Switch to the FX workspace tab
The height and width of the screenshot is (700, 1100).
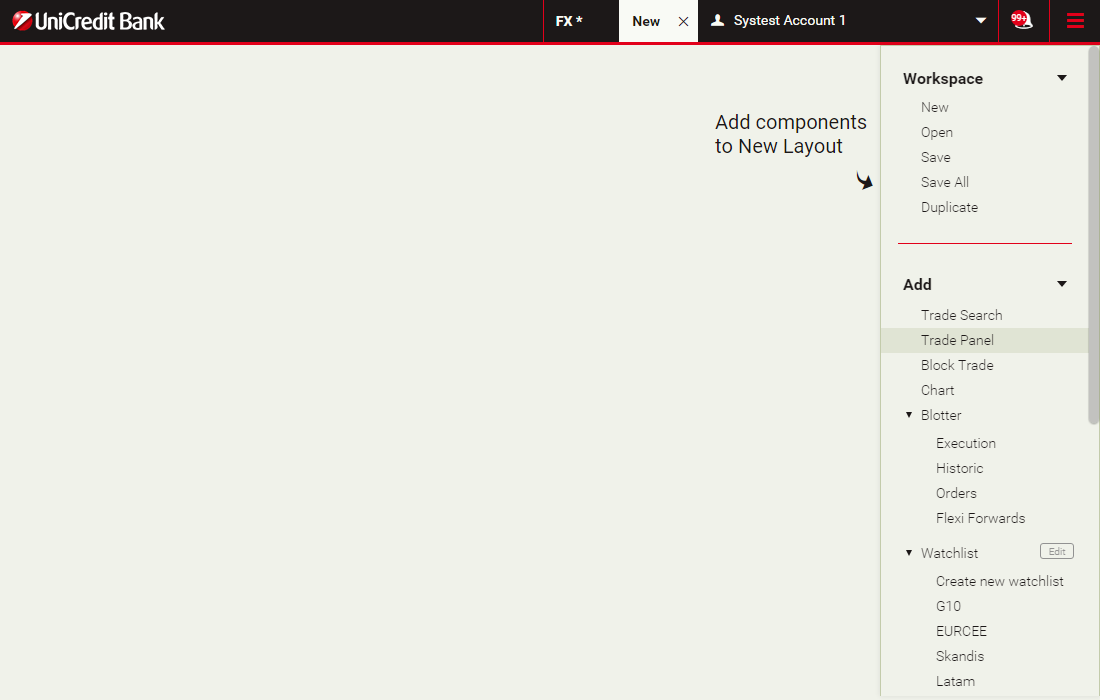pyautogui.click(x=569, y=21)
